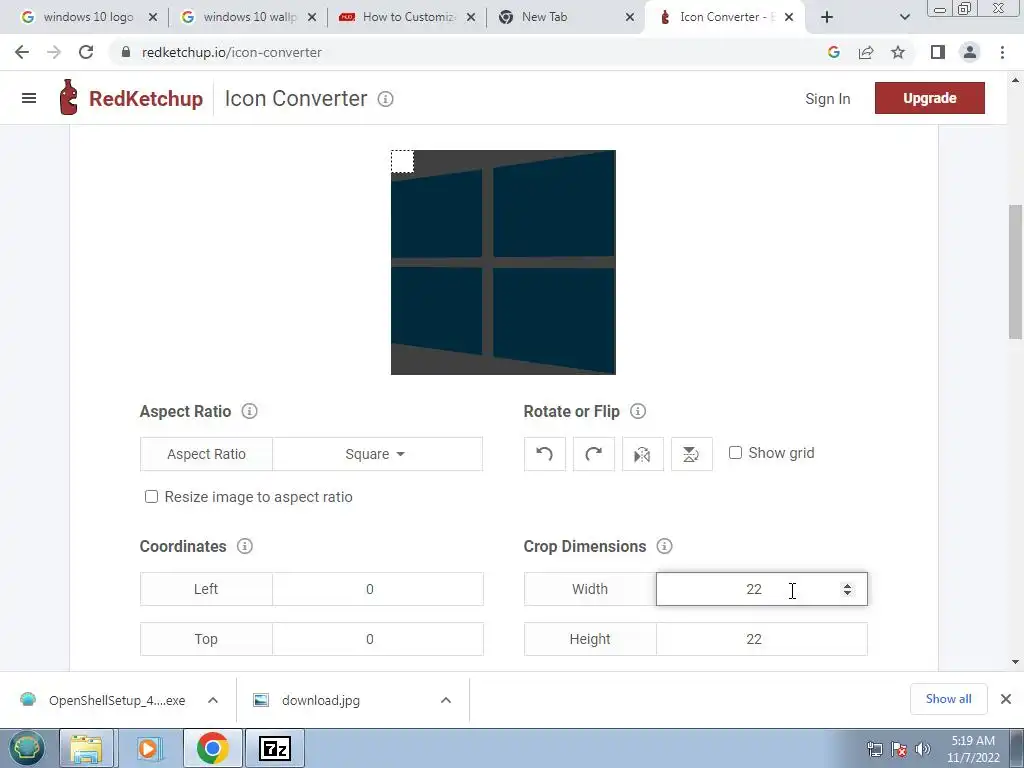1024x768 pixels.
Task: Bookmark this page with the star
Action: coord(898,52)
